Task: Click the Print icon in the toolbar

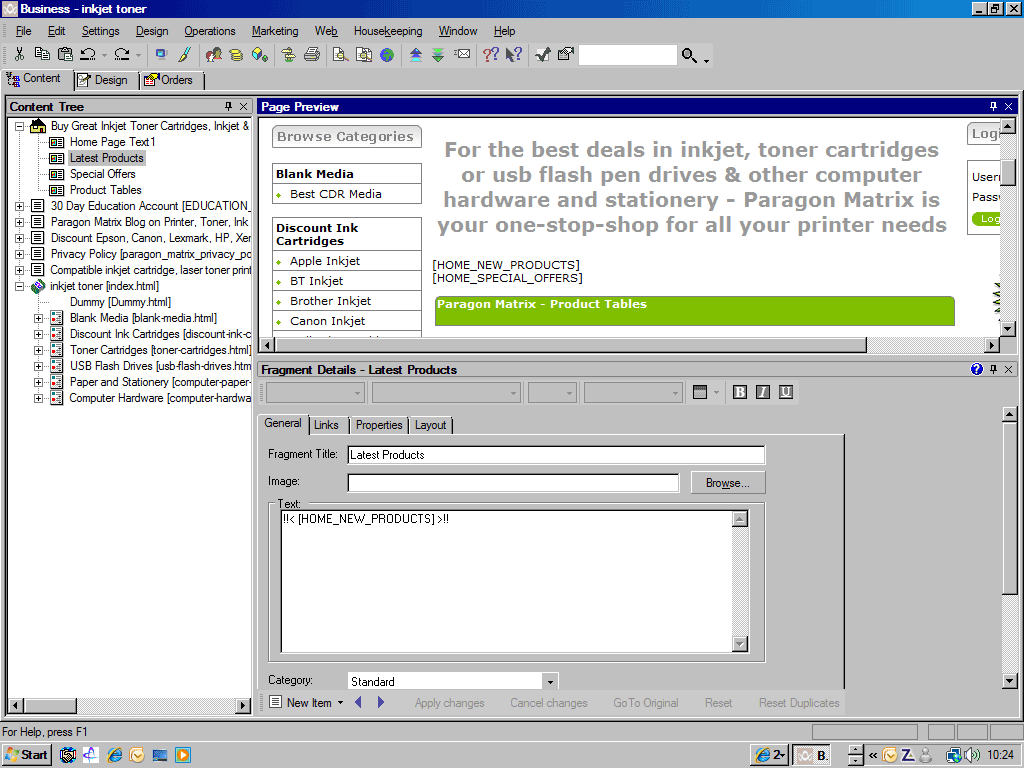Action: click(312, 55)
